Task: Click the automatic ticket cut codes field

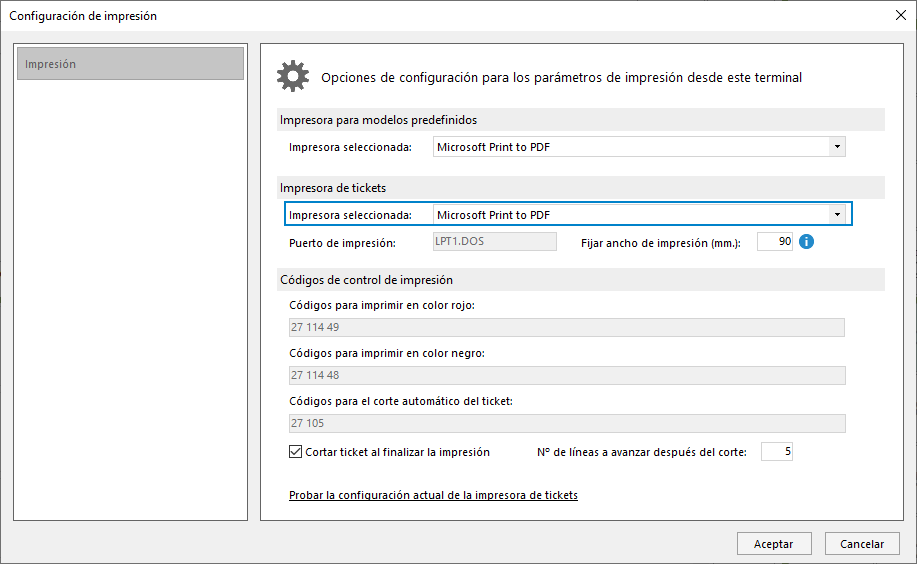Action: [x=567, y=423]
